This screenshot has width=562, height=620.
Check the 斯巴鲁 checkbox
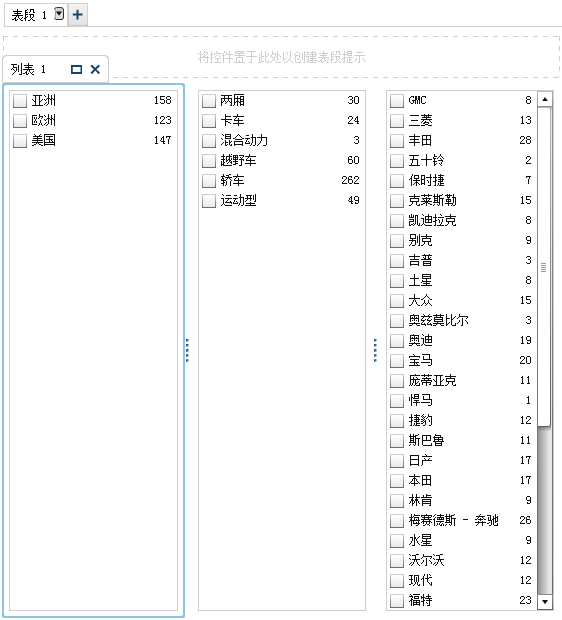[x=397, y=440]
